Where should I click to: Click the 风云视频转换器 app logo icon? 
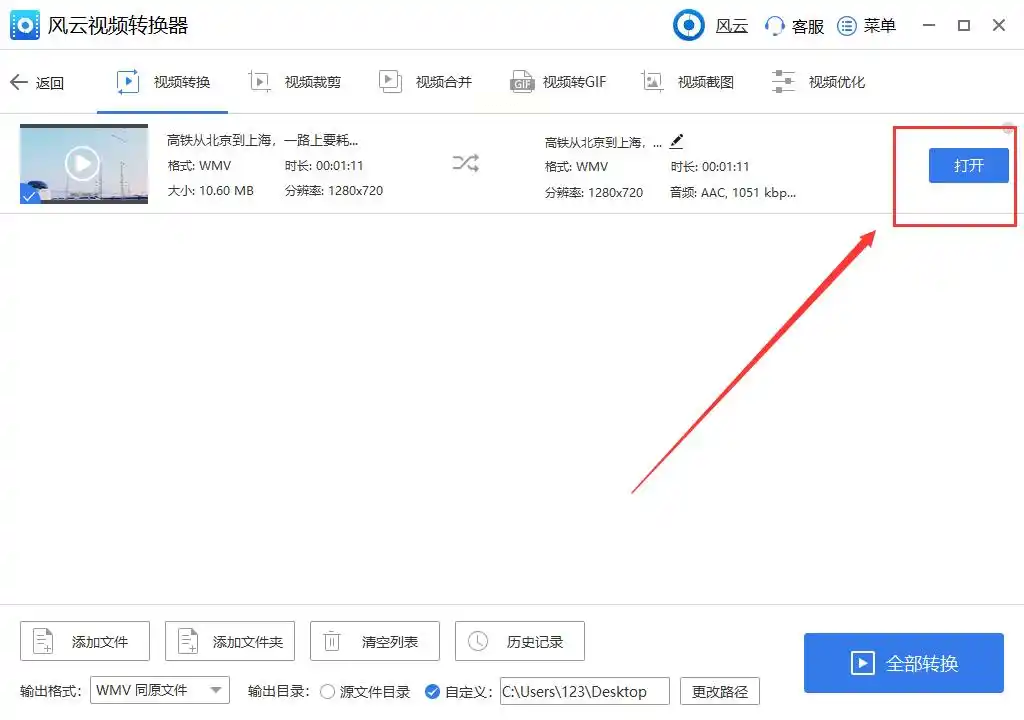25,25
